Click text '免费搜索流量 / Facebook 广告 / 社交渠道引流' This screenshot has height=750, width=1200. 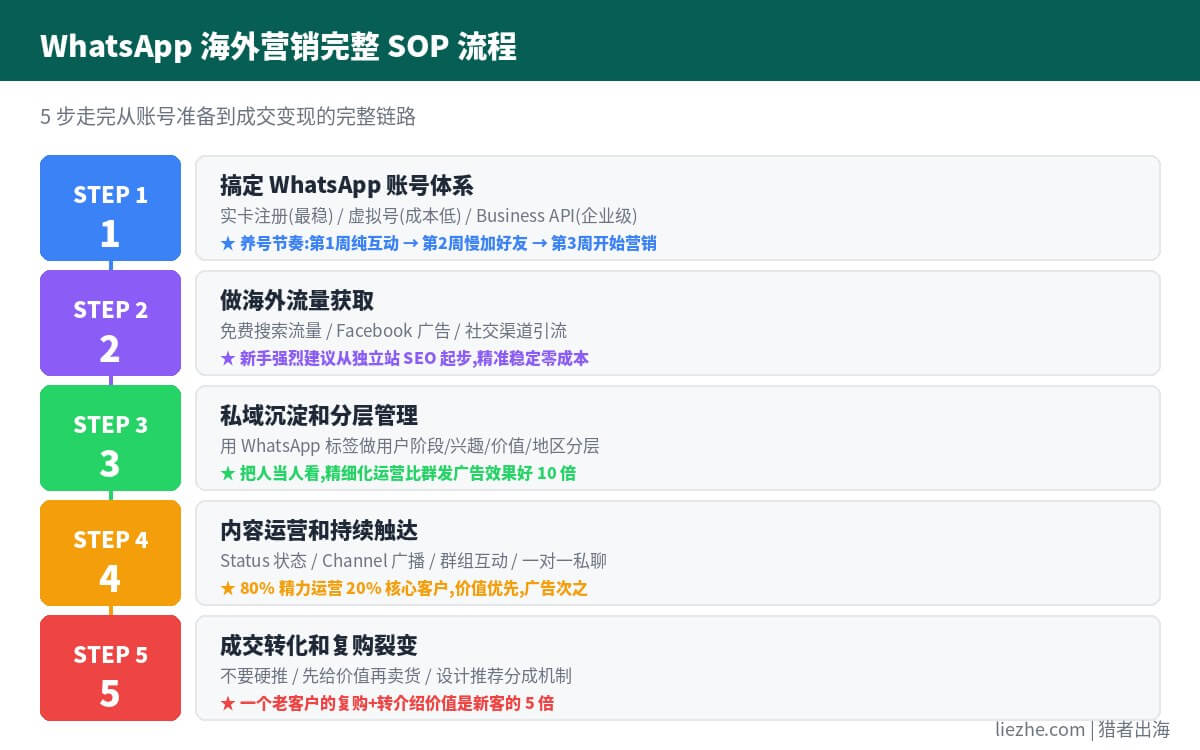coord(393,331)
